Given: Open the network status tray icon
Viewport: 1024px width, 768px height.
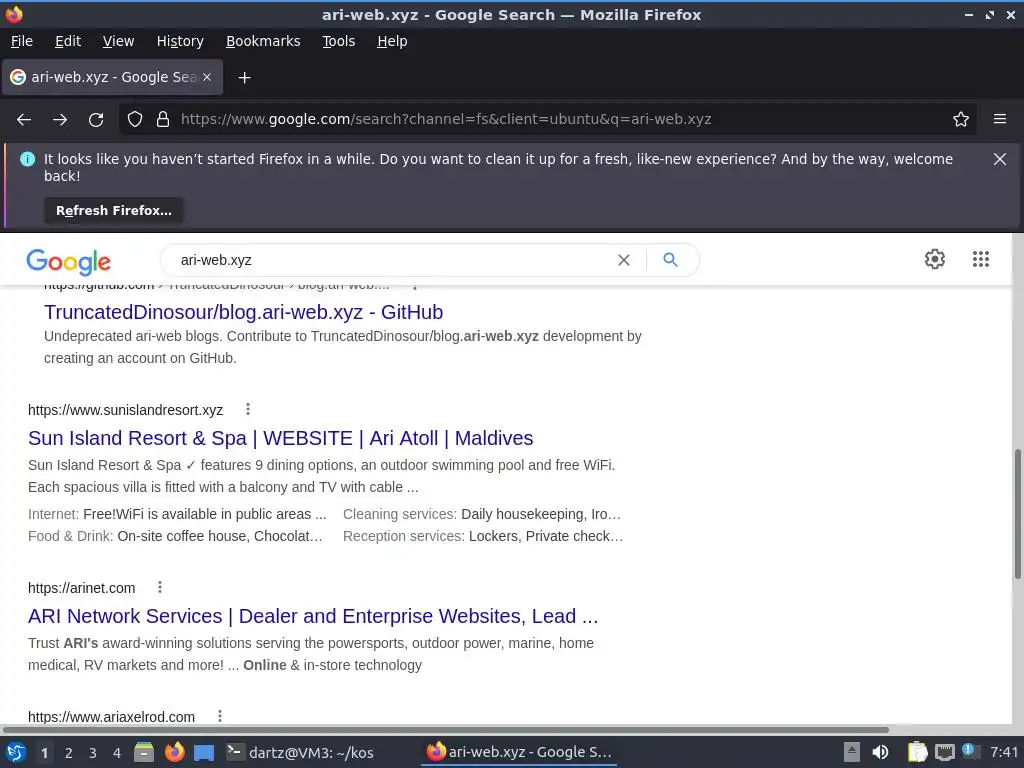Looking at the screenshot, I should [x=944, y=752].
